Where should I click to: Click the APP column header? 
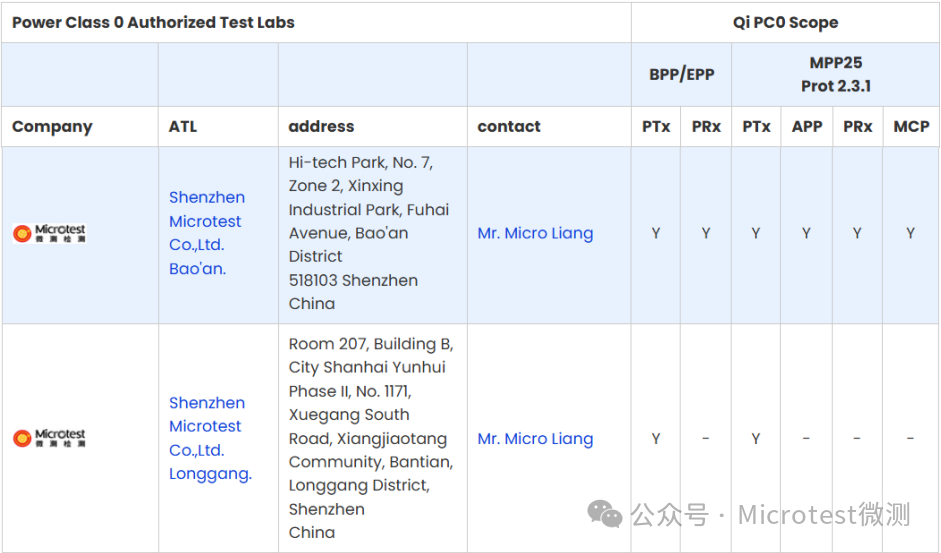pyautogui.click(x=807, y=127)
